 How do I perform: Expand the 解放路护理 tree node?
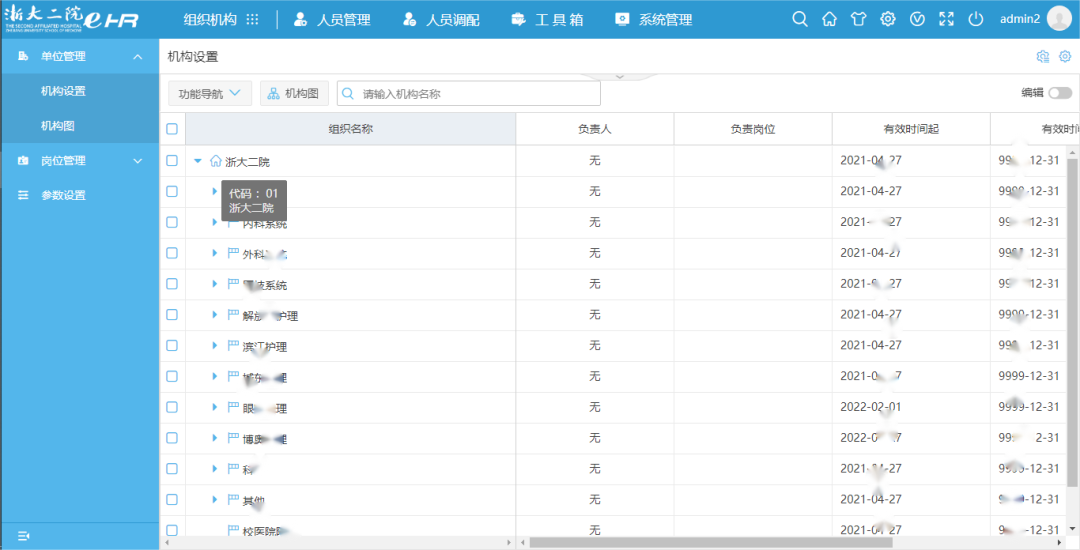coord(215,315)
